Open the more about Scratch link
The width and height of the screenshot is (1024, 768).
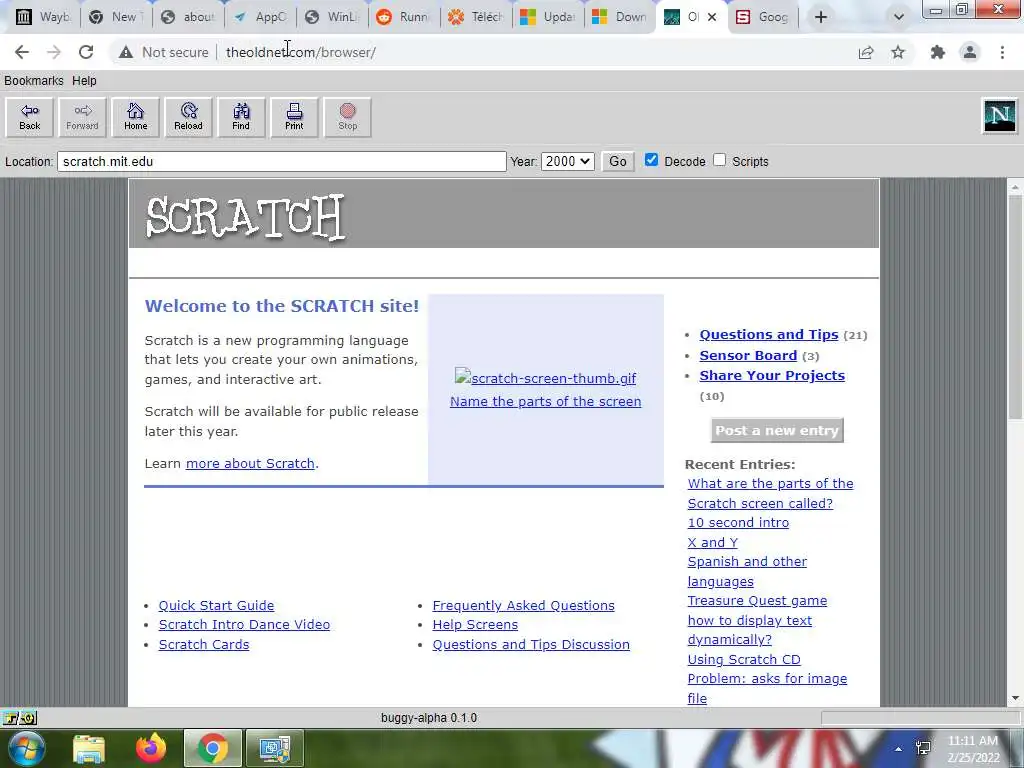(x=250, y=464)
